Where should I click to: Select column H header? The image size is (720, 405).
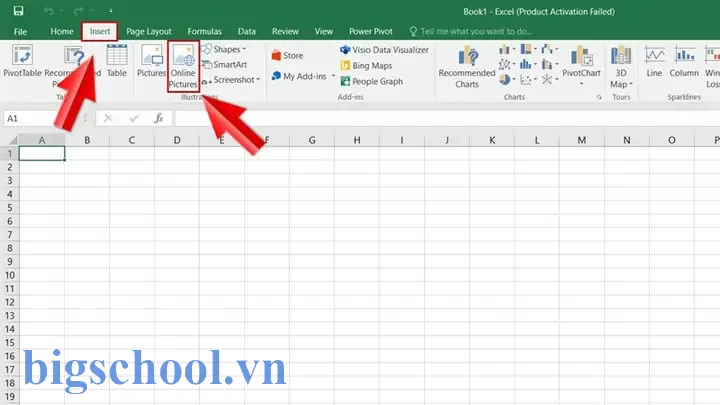pyautogui.click(x=357, y=140)
